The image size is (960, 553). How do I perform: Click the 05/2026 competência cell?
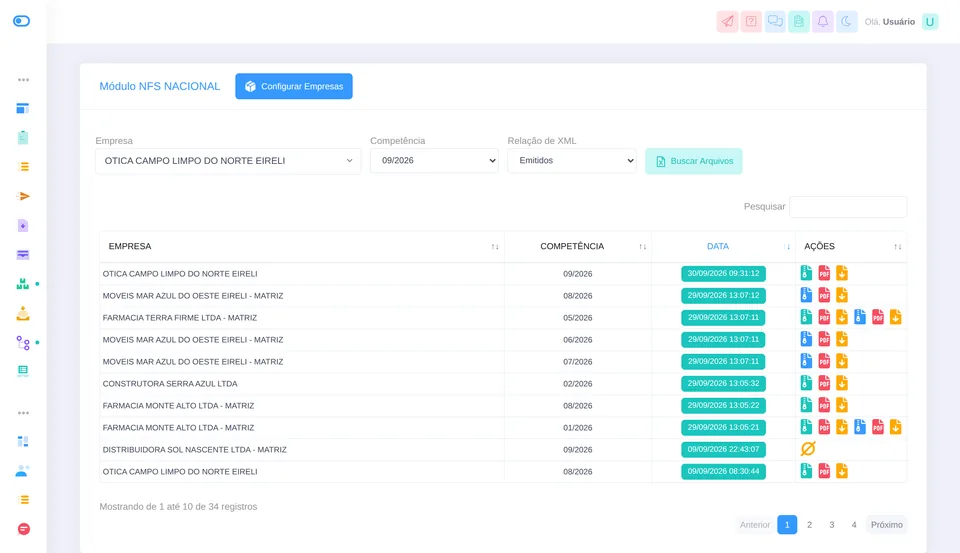tap(577, 318)
